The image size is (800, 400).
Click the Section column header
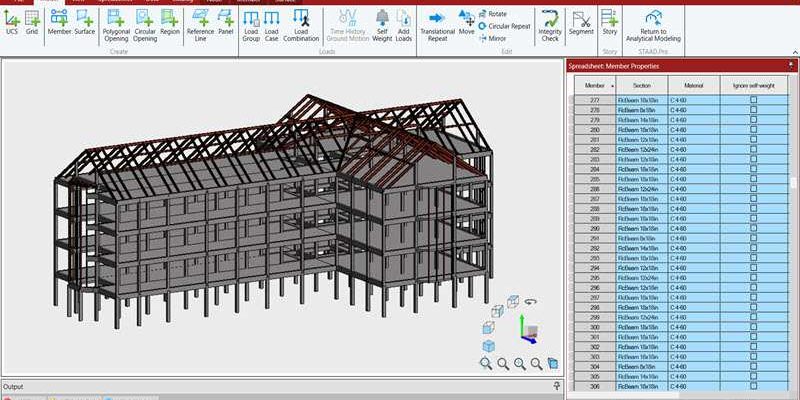[642, 86]
